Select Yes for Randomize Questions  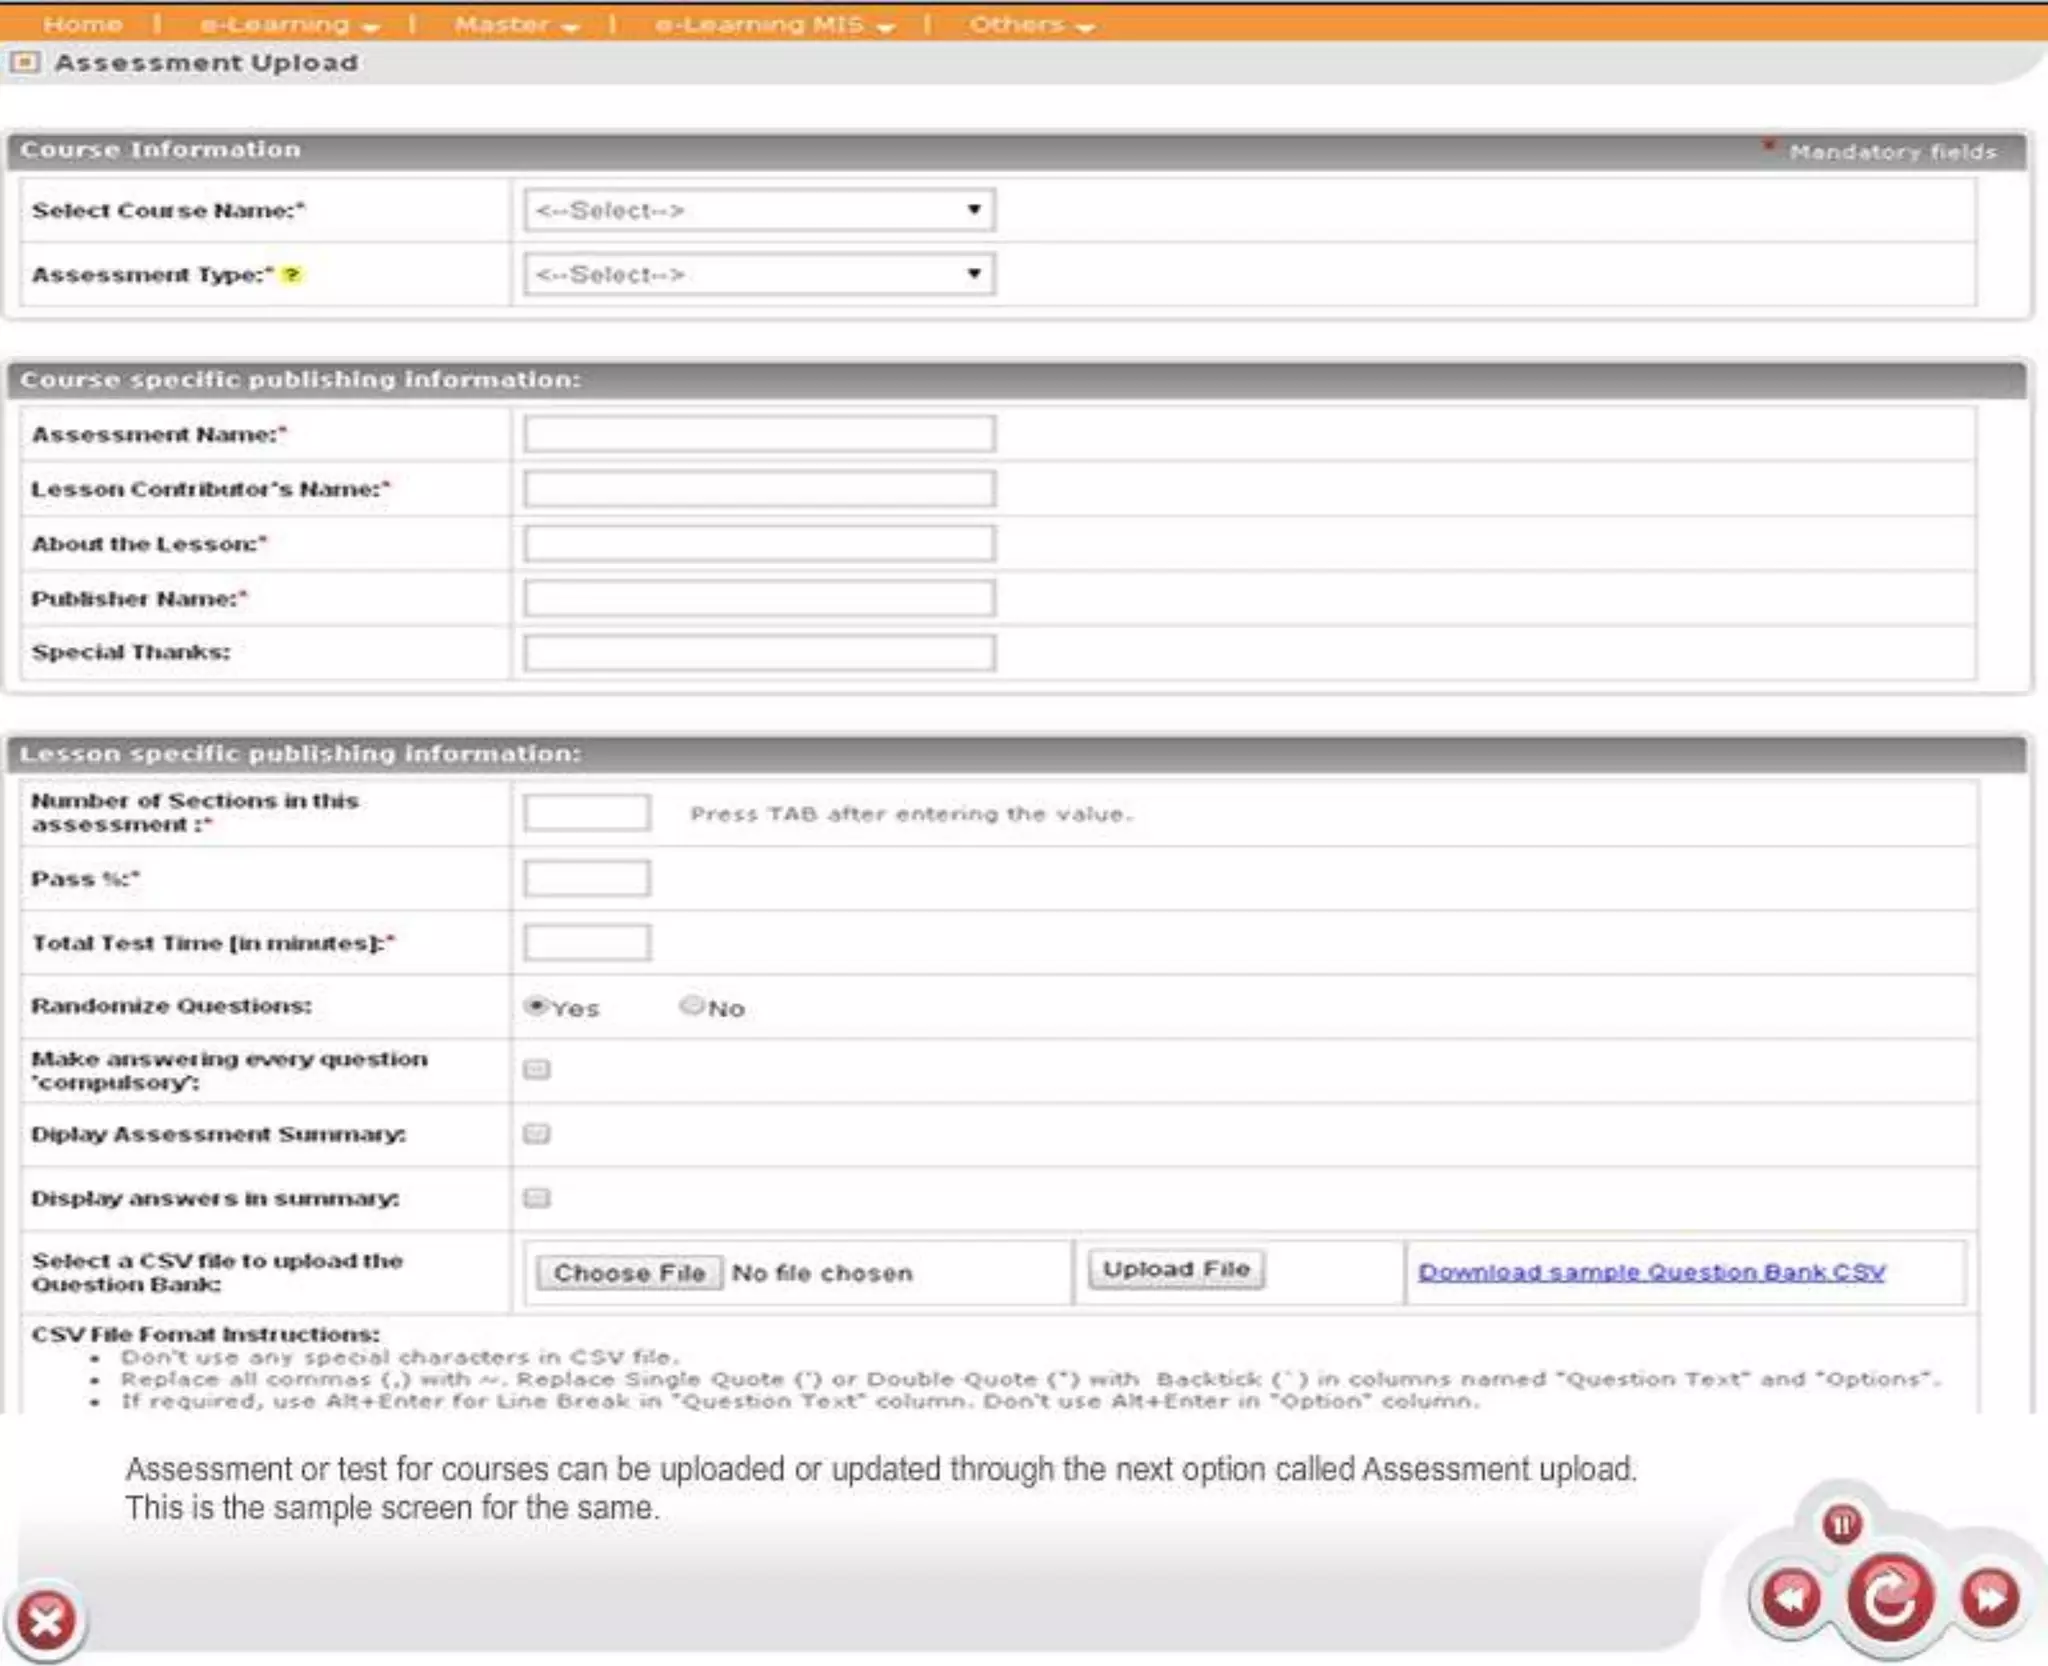[537, 1006]
